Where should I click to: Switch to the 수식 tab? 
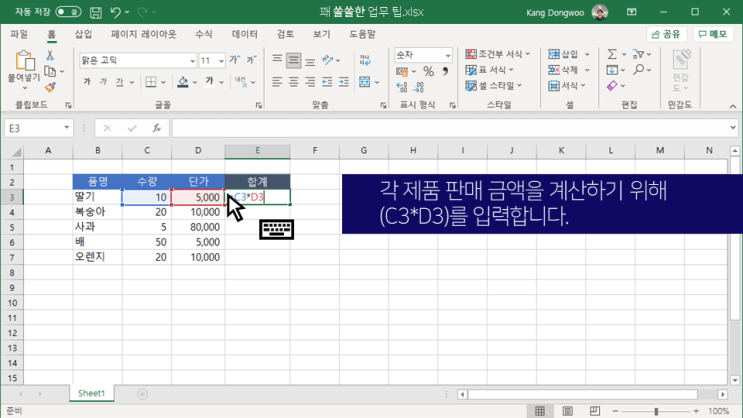tap(204, 34)
